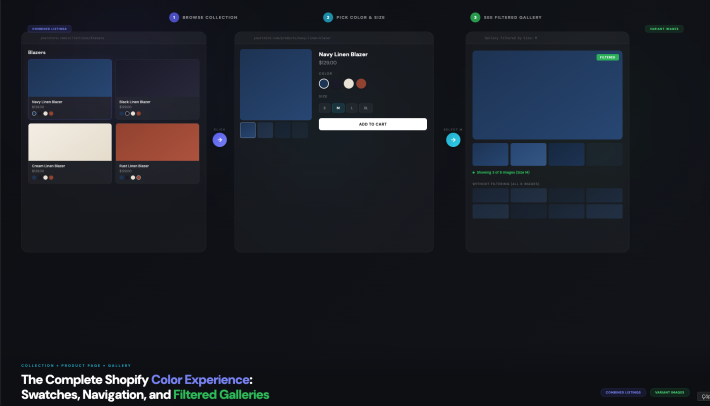Click the Navy Linen Blazer product title

343,54
